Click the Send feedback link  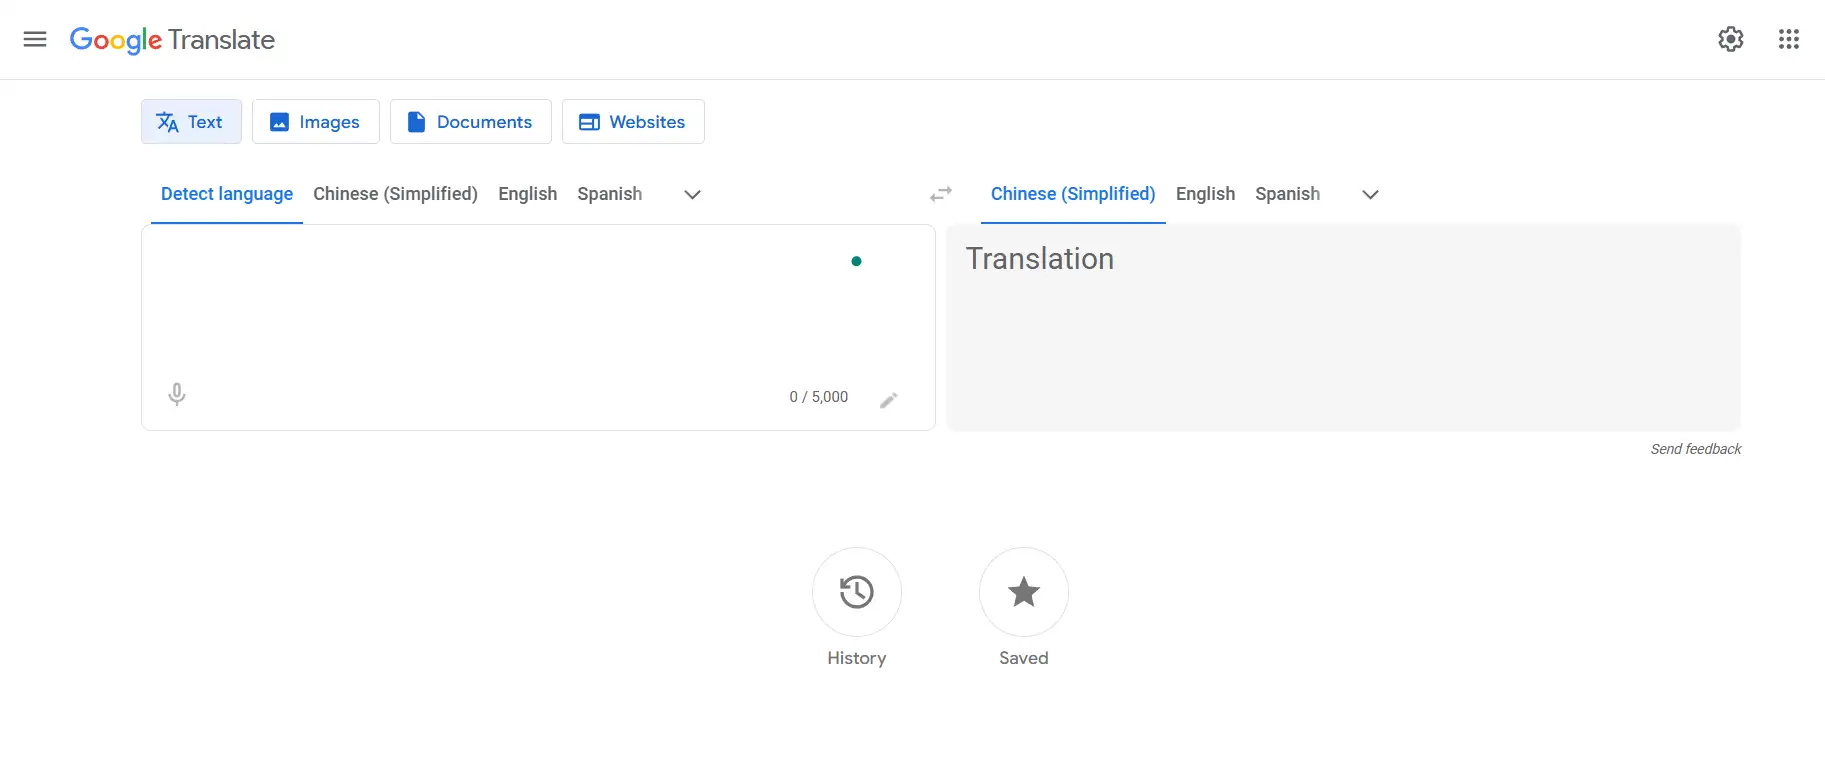coord(1696,449)
